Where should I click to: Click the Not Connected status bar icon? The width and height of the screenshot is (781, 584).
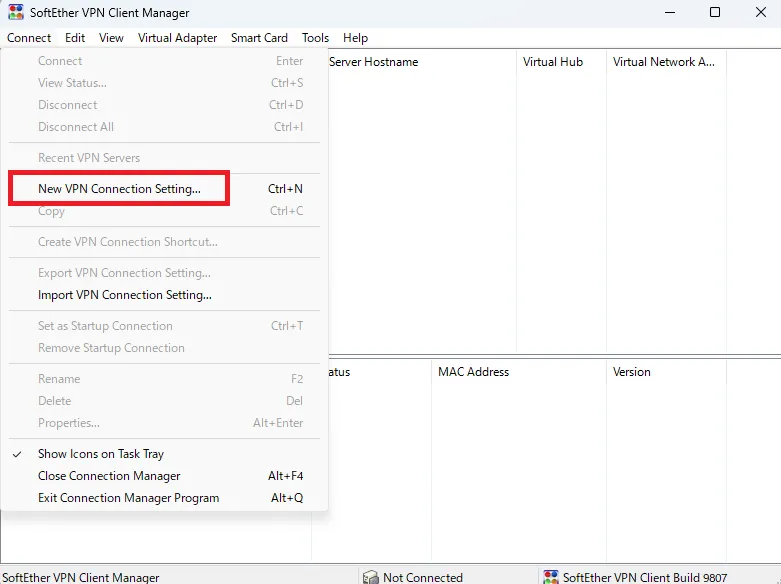click(x=371, y=577)
